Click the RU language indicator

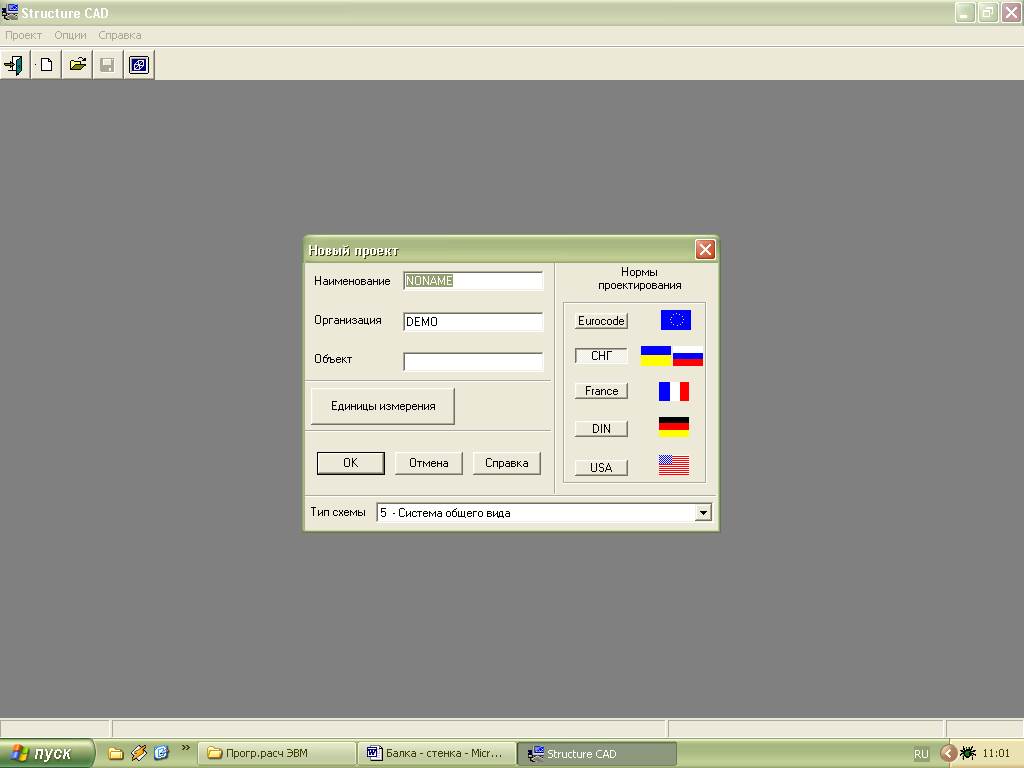click(921, 754)
